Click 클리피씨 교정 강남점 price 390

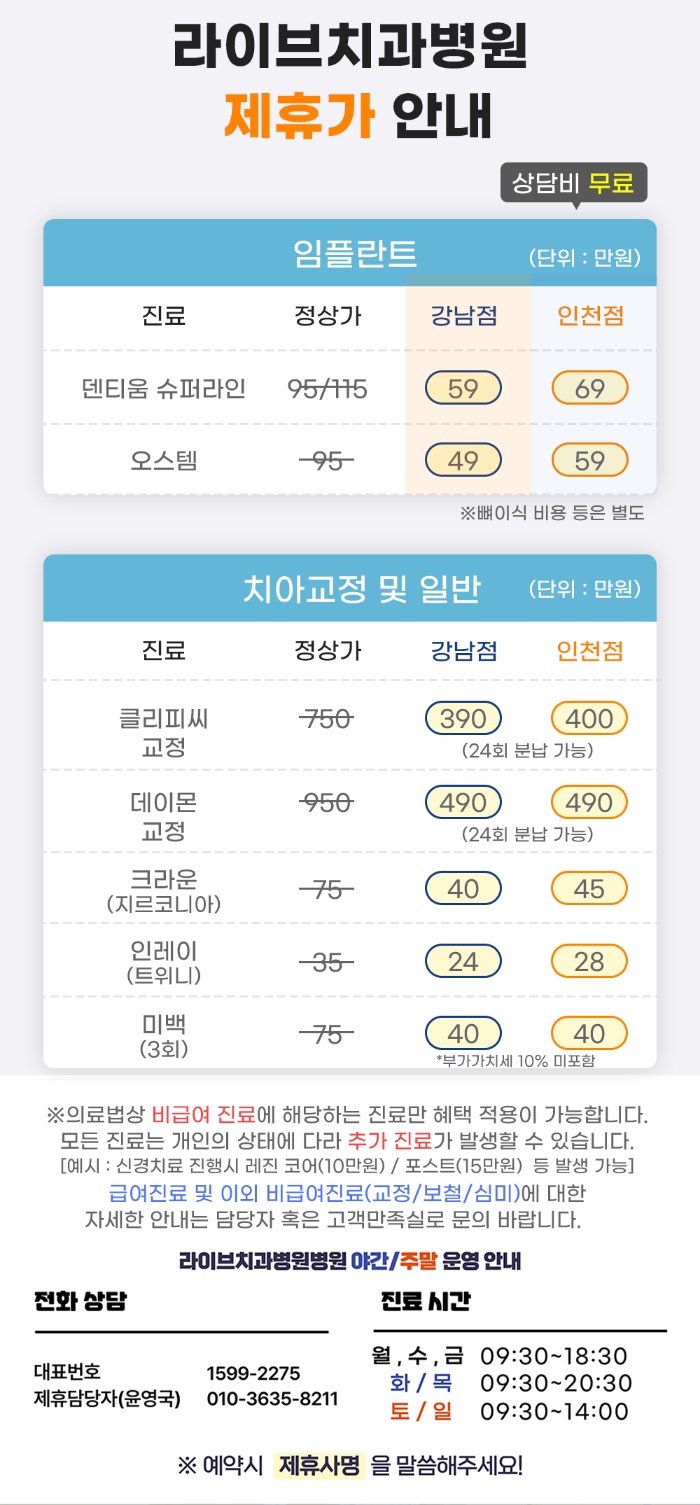pos(463,718)
